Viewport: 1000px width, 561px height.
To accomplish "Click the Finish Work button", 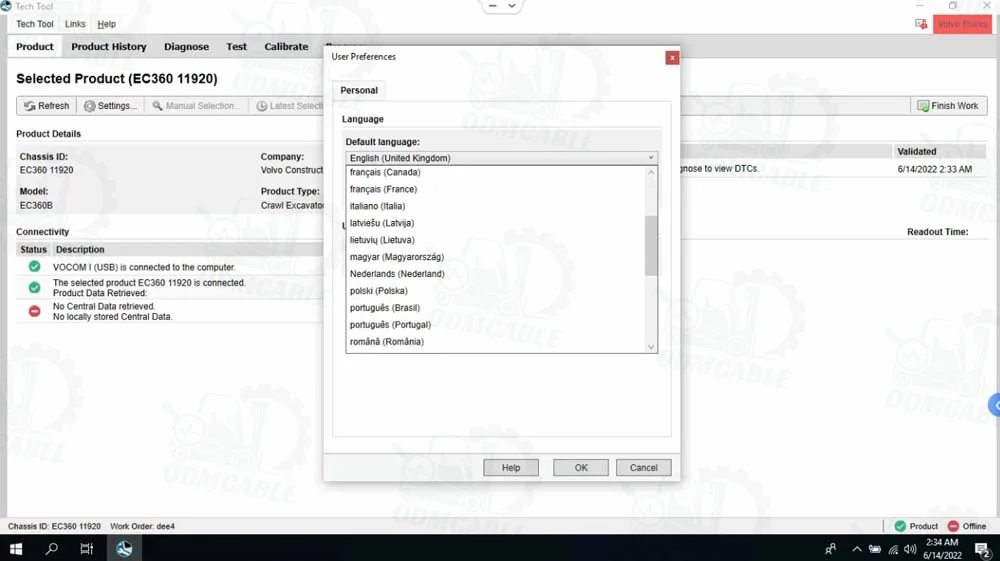I will click(x=948, y=106).
